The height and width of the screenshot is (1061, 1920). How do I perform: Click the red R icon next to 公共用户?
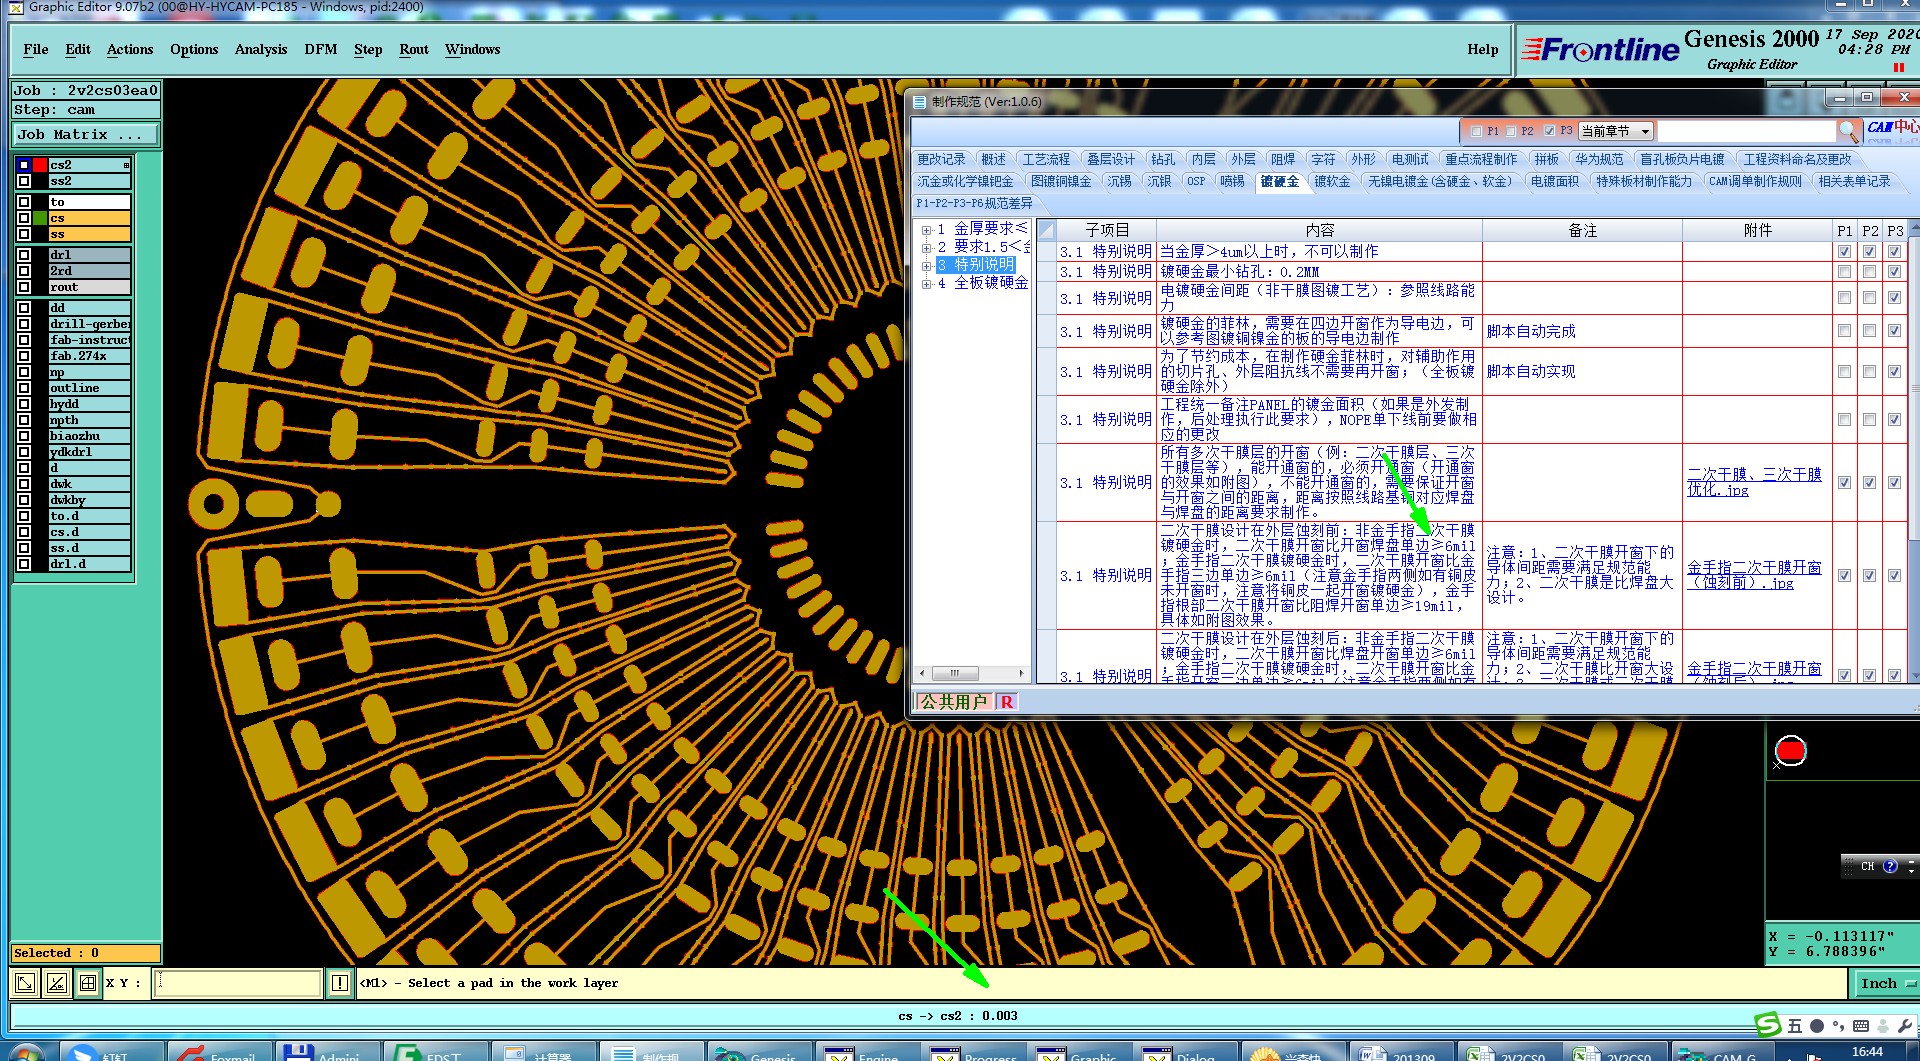click(1007, 701)
